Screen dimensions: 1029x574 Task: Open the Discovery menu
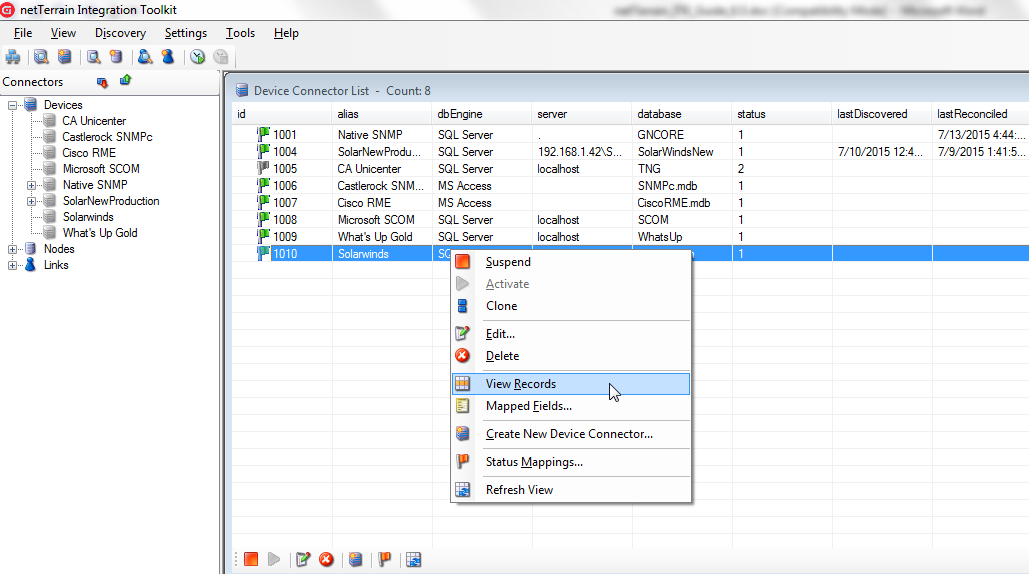[x=120, y=33]
